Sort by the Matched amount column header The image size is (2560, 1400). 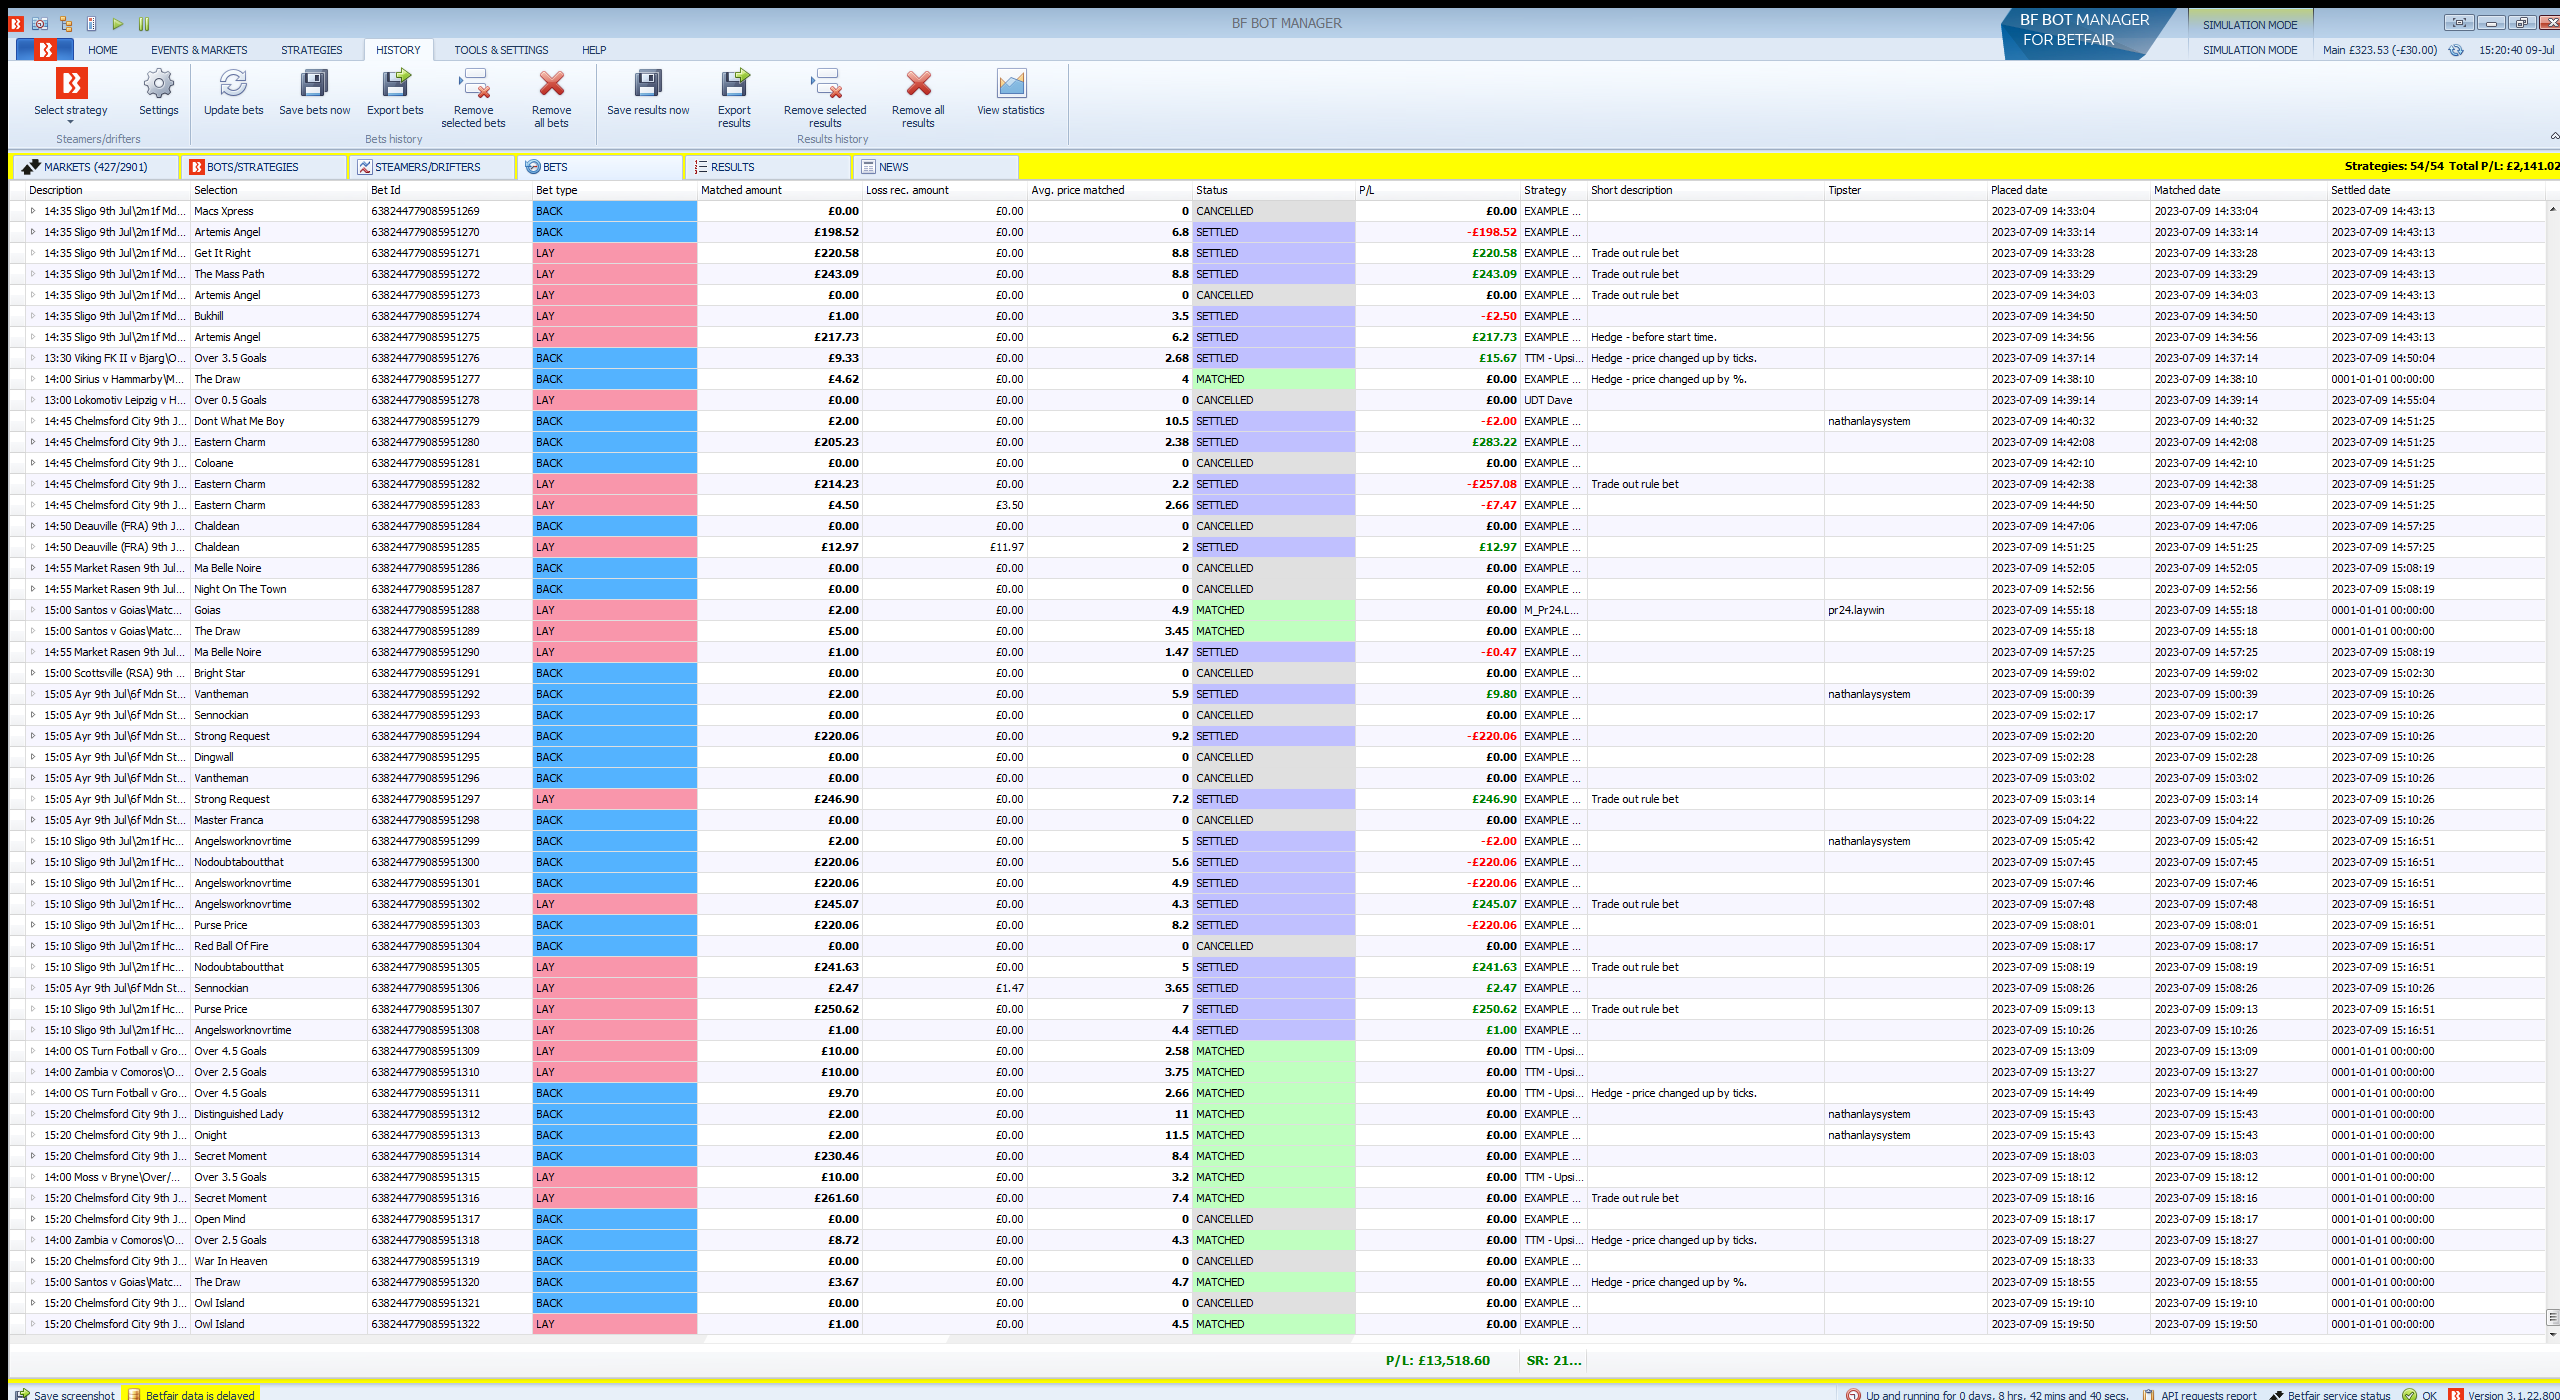click(x=779, y=190)
